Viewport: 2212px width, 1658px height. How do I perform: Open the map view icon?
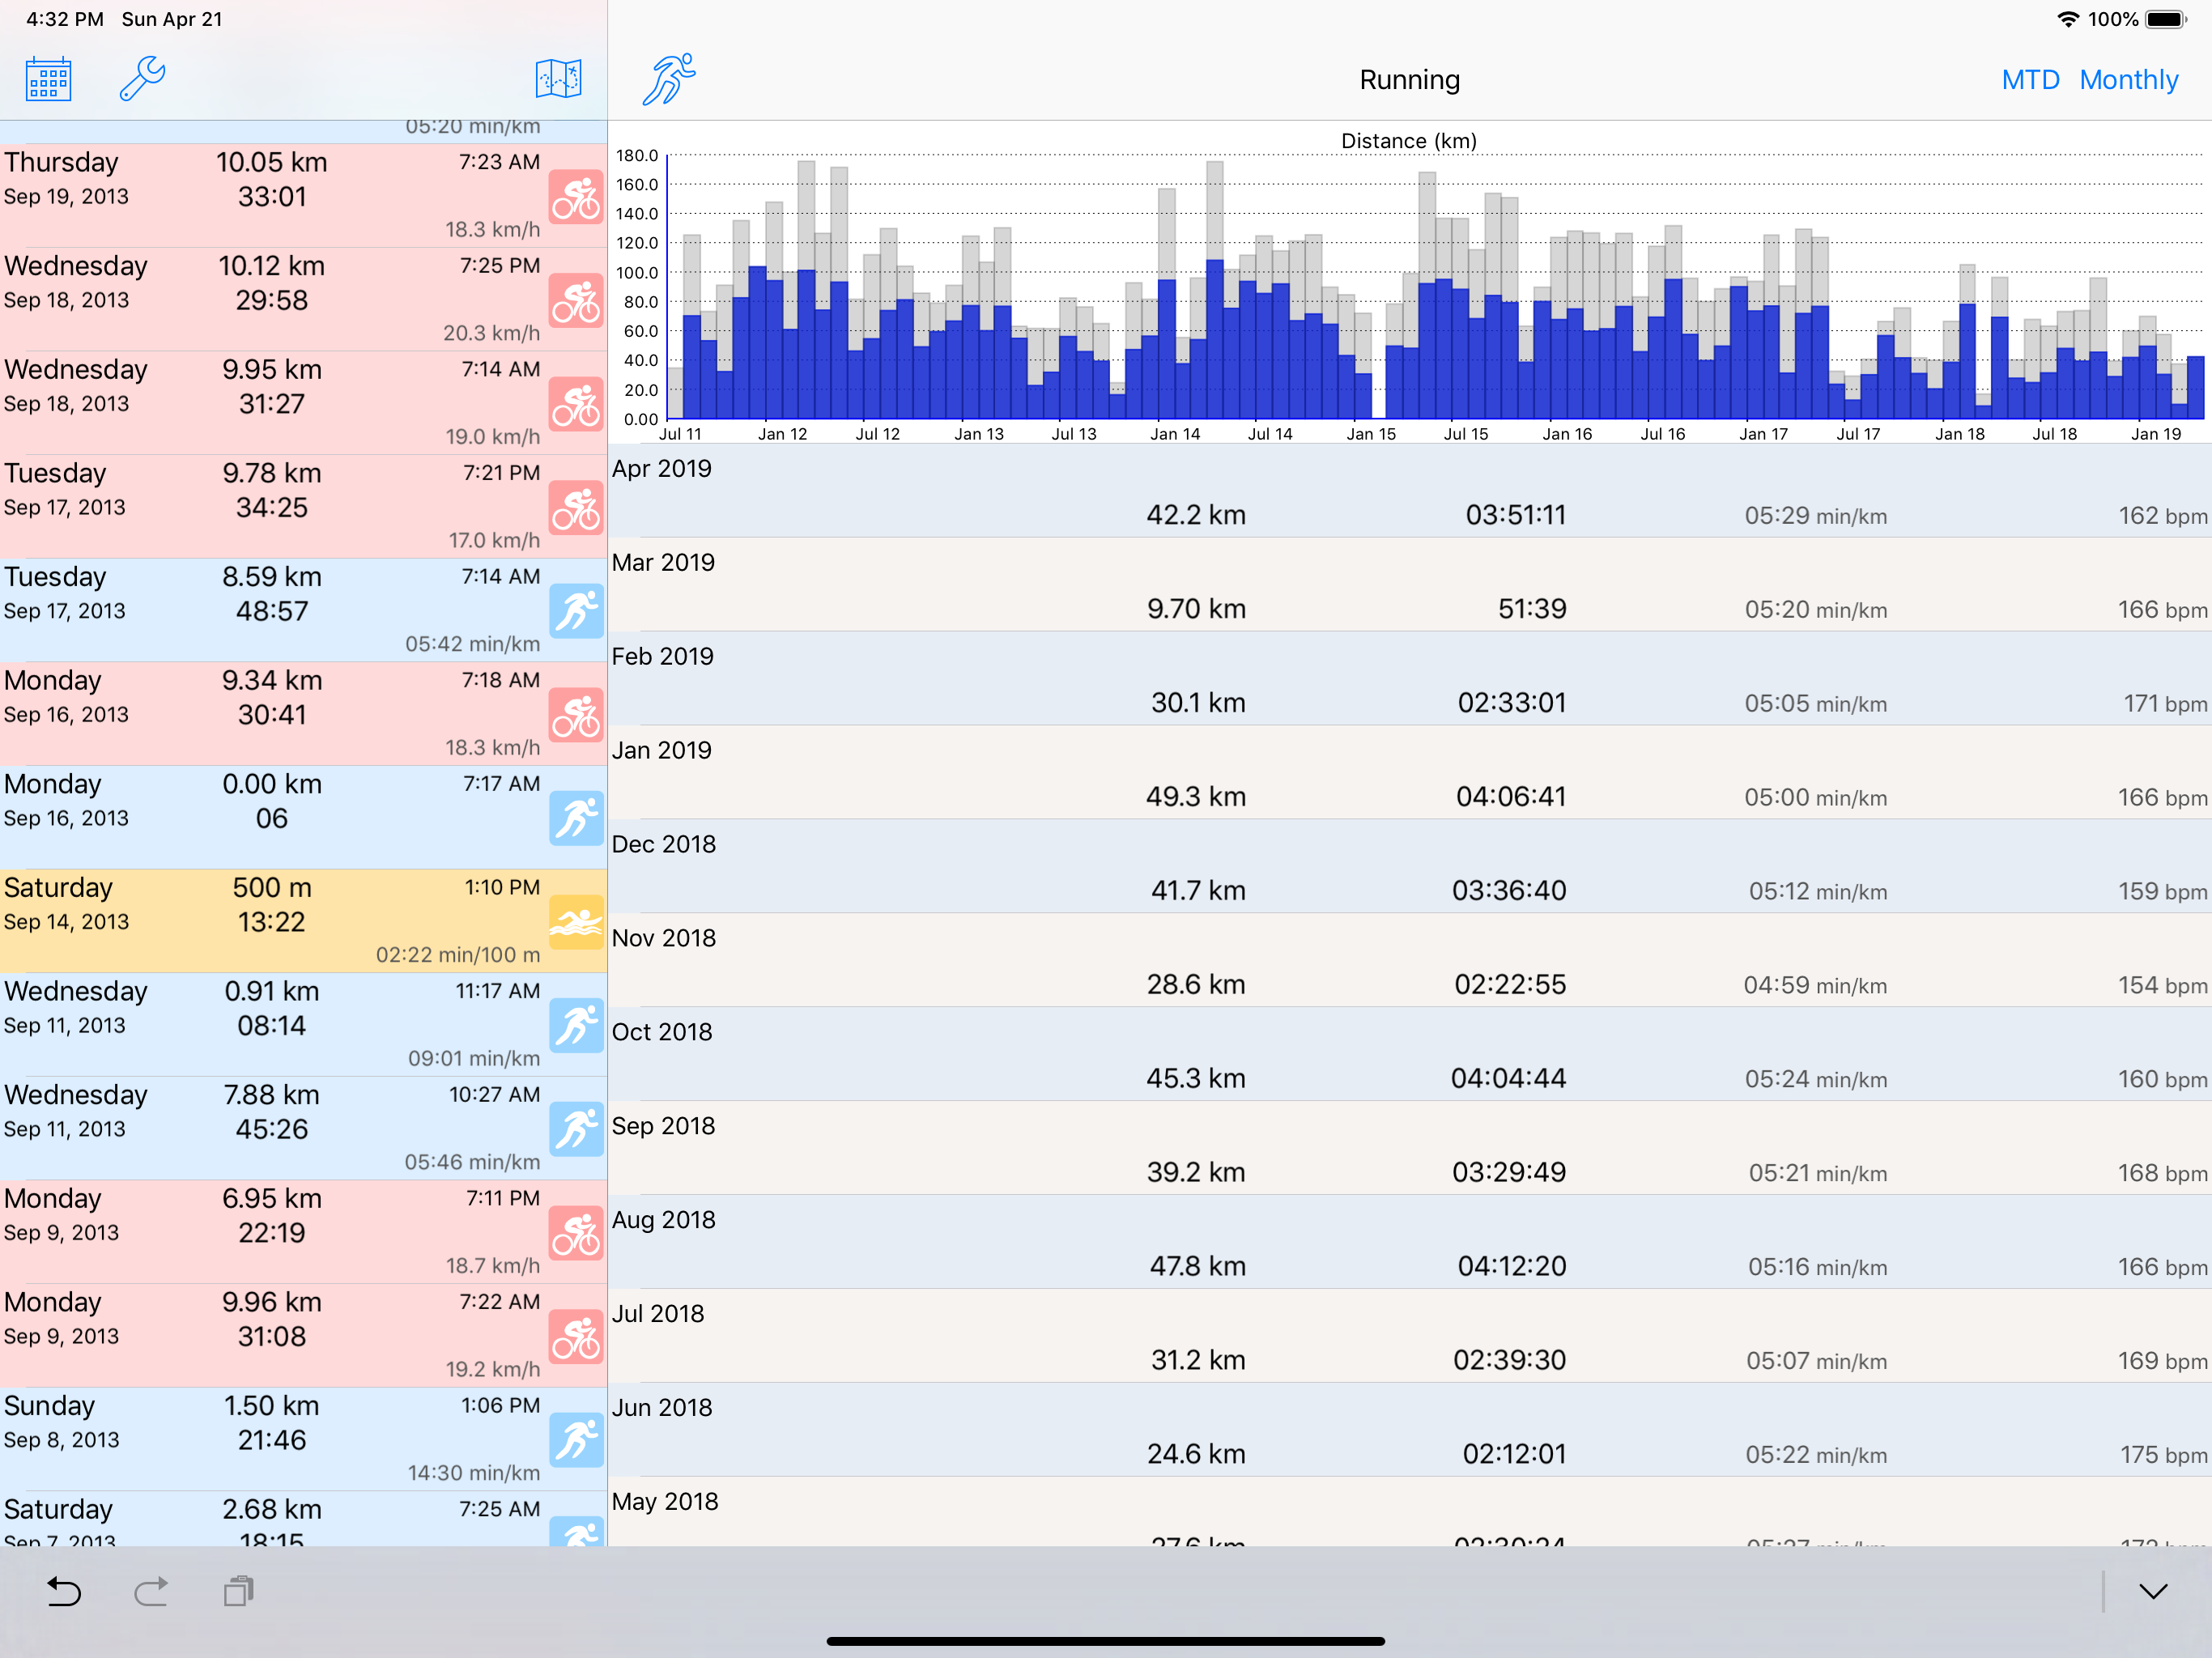tap(558, 79)
